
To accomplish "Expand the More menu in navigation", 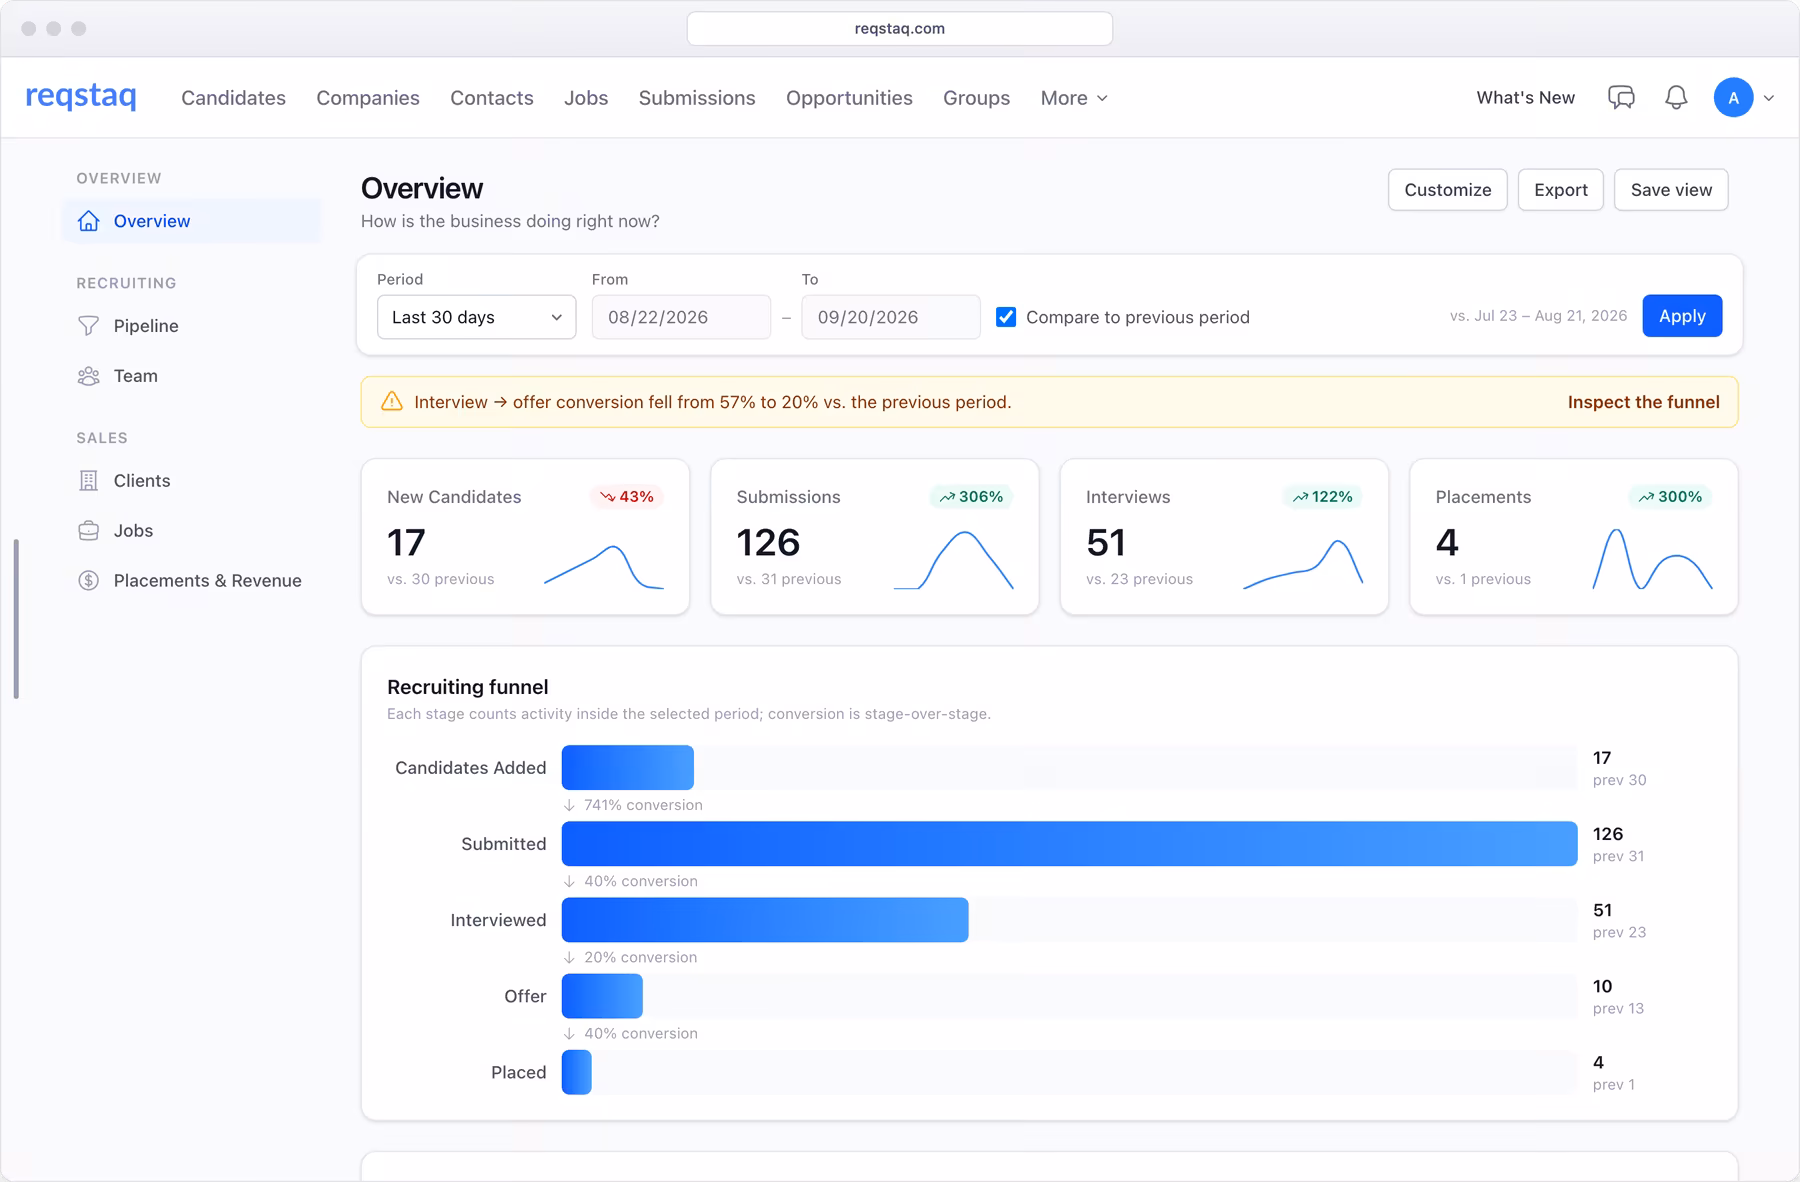I will [x=1074, y=98].
